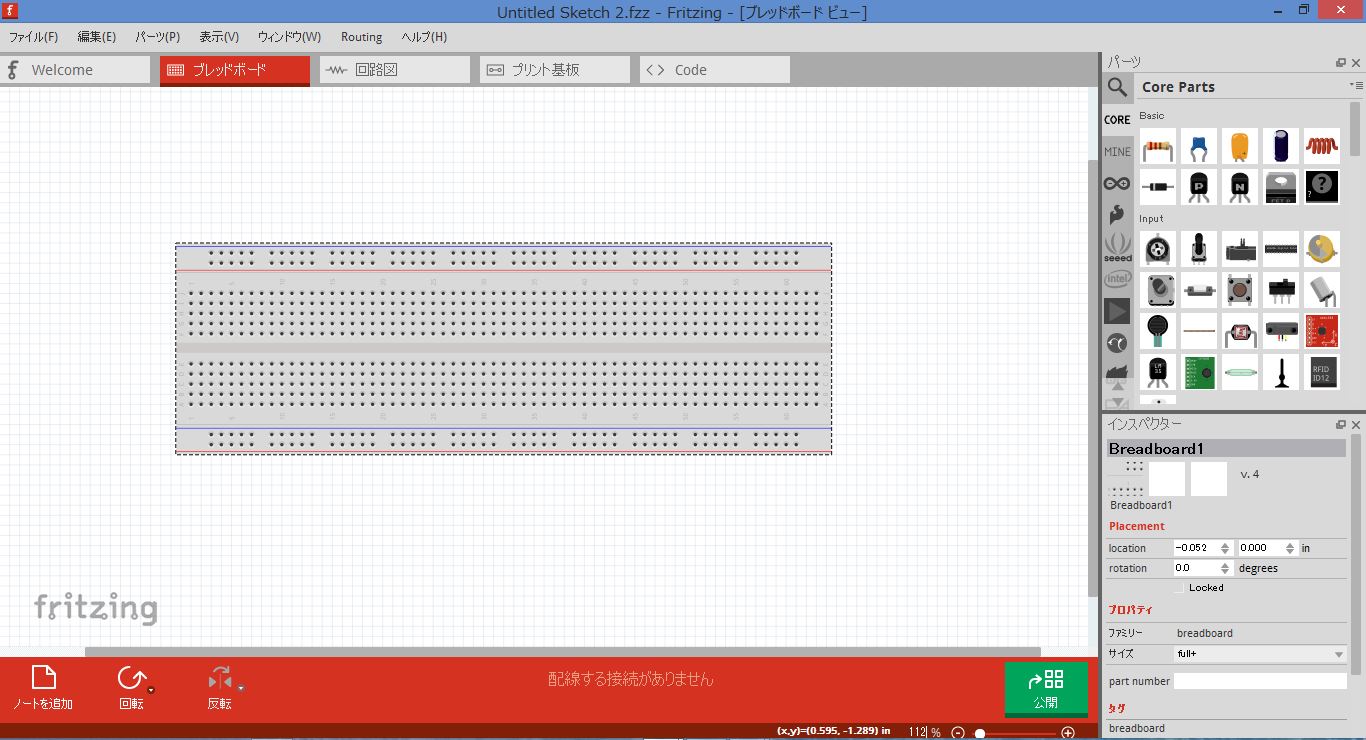Select the rotary potentiometer with shaft
This screenshot has height=740, width=1366.
1199,249
